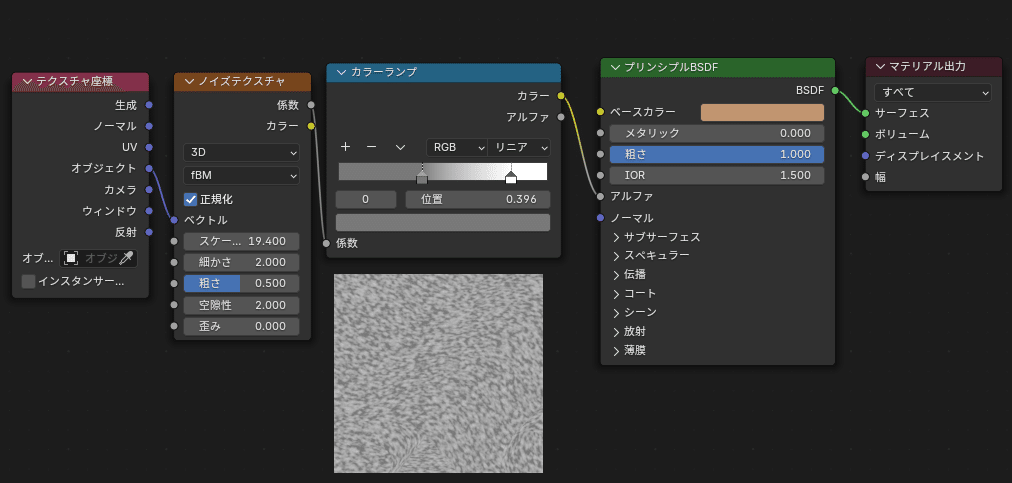The height and width of the screenshot is (483, 1012).
Task: Select the right white color stop marker
Action: 511,178
